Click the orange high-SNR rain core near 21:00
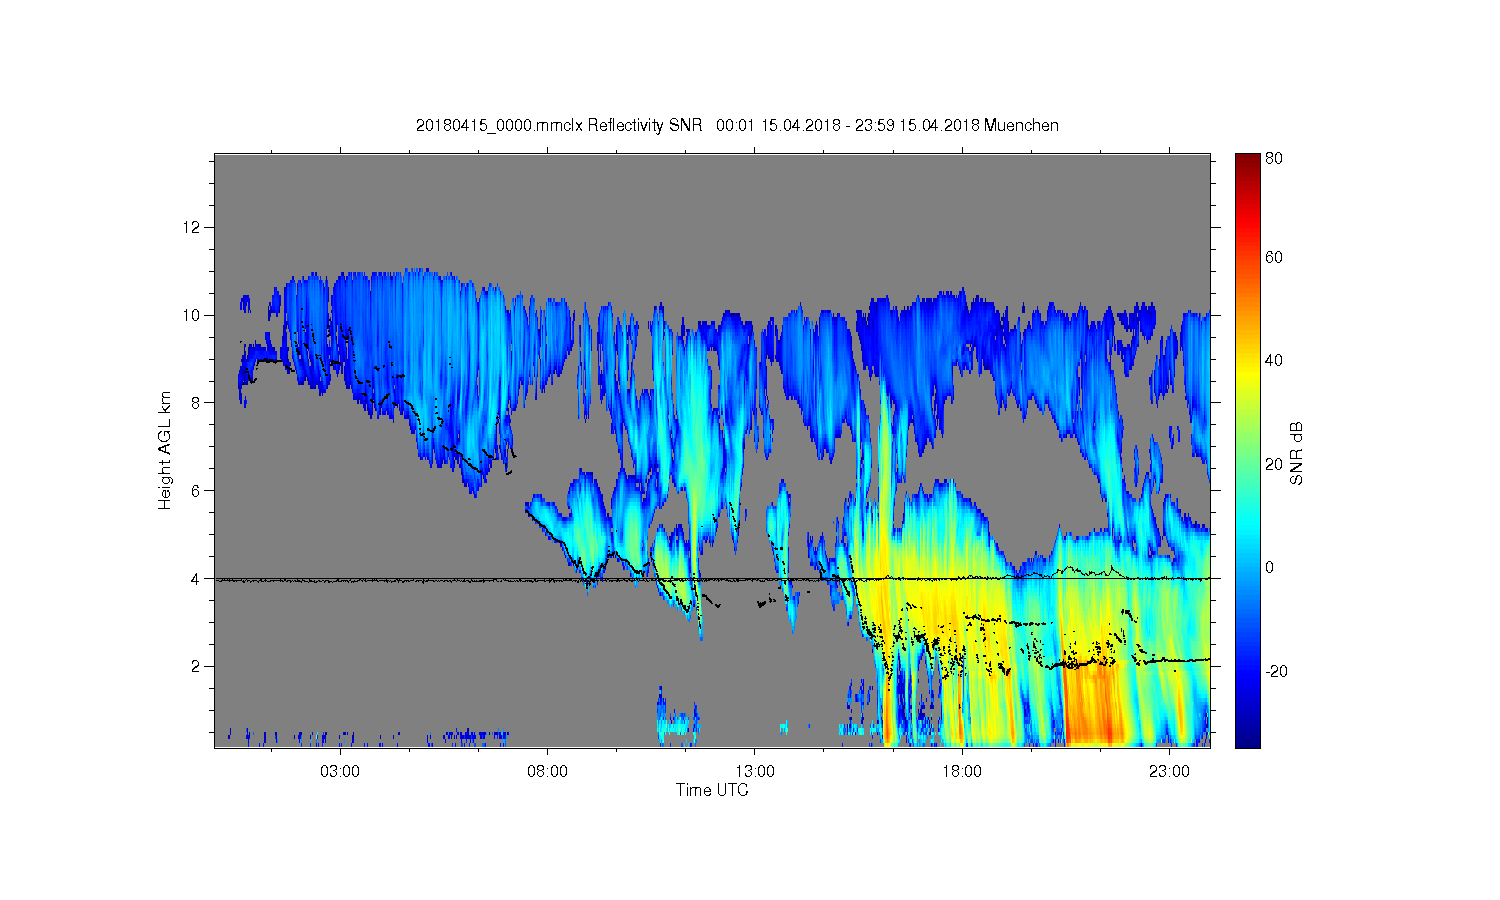Screen dimensions: 1500x900 (x=1094, y=705)
